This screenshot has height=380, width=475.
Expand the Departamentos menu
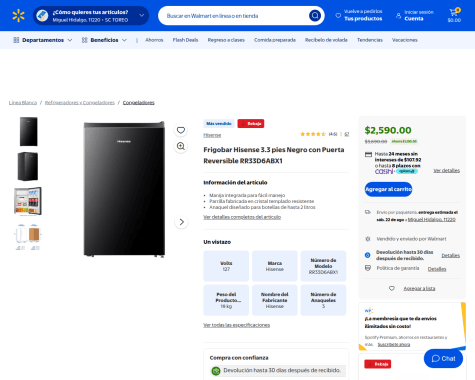[x=42, y=40]
